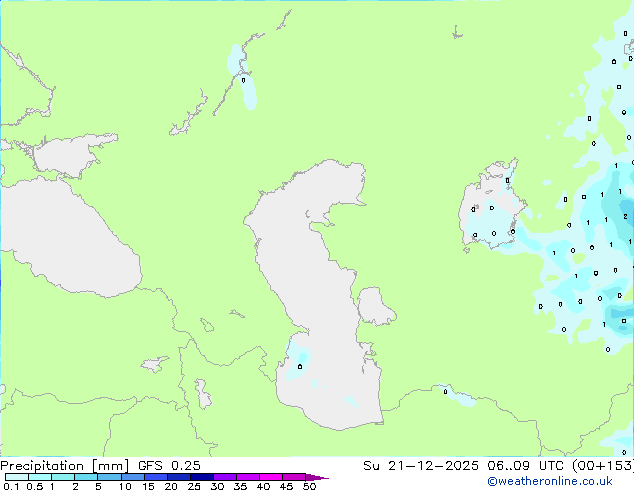Click the 5–10 mm legend color swatch
This screenshot has width=634, height=490.
click(x=109, y=477)
